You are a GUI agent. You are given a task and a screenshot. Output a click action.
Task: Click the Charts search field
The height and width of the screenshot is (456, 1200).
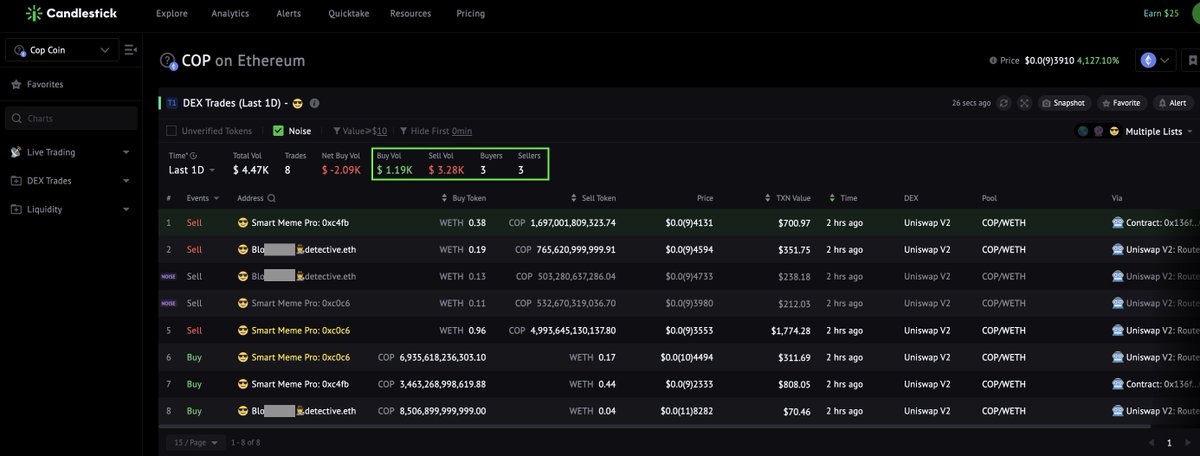[x=71, y=118]
